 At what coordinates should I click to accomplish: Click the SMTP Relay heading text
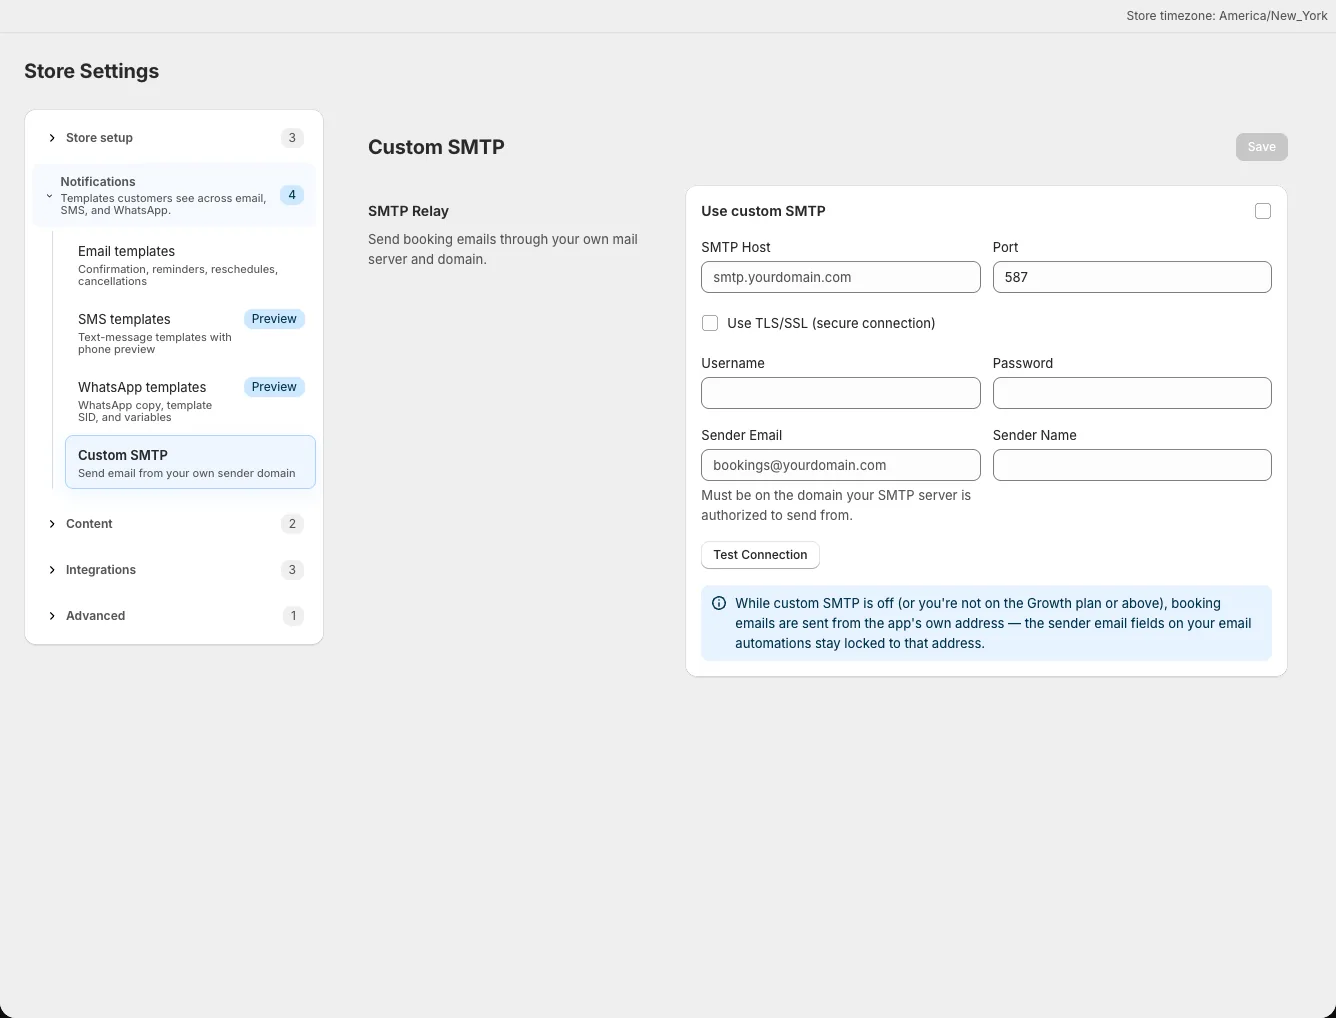[x=408, y=211]
